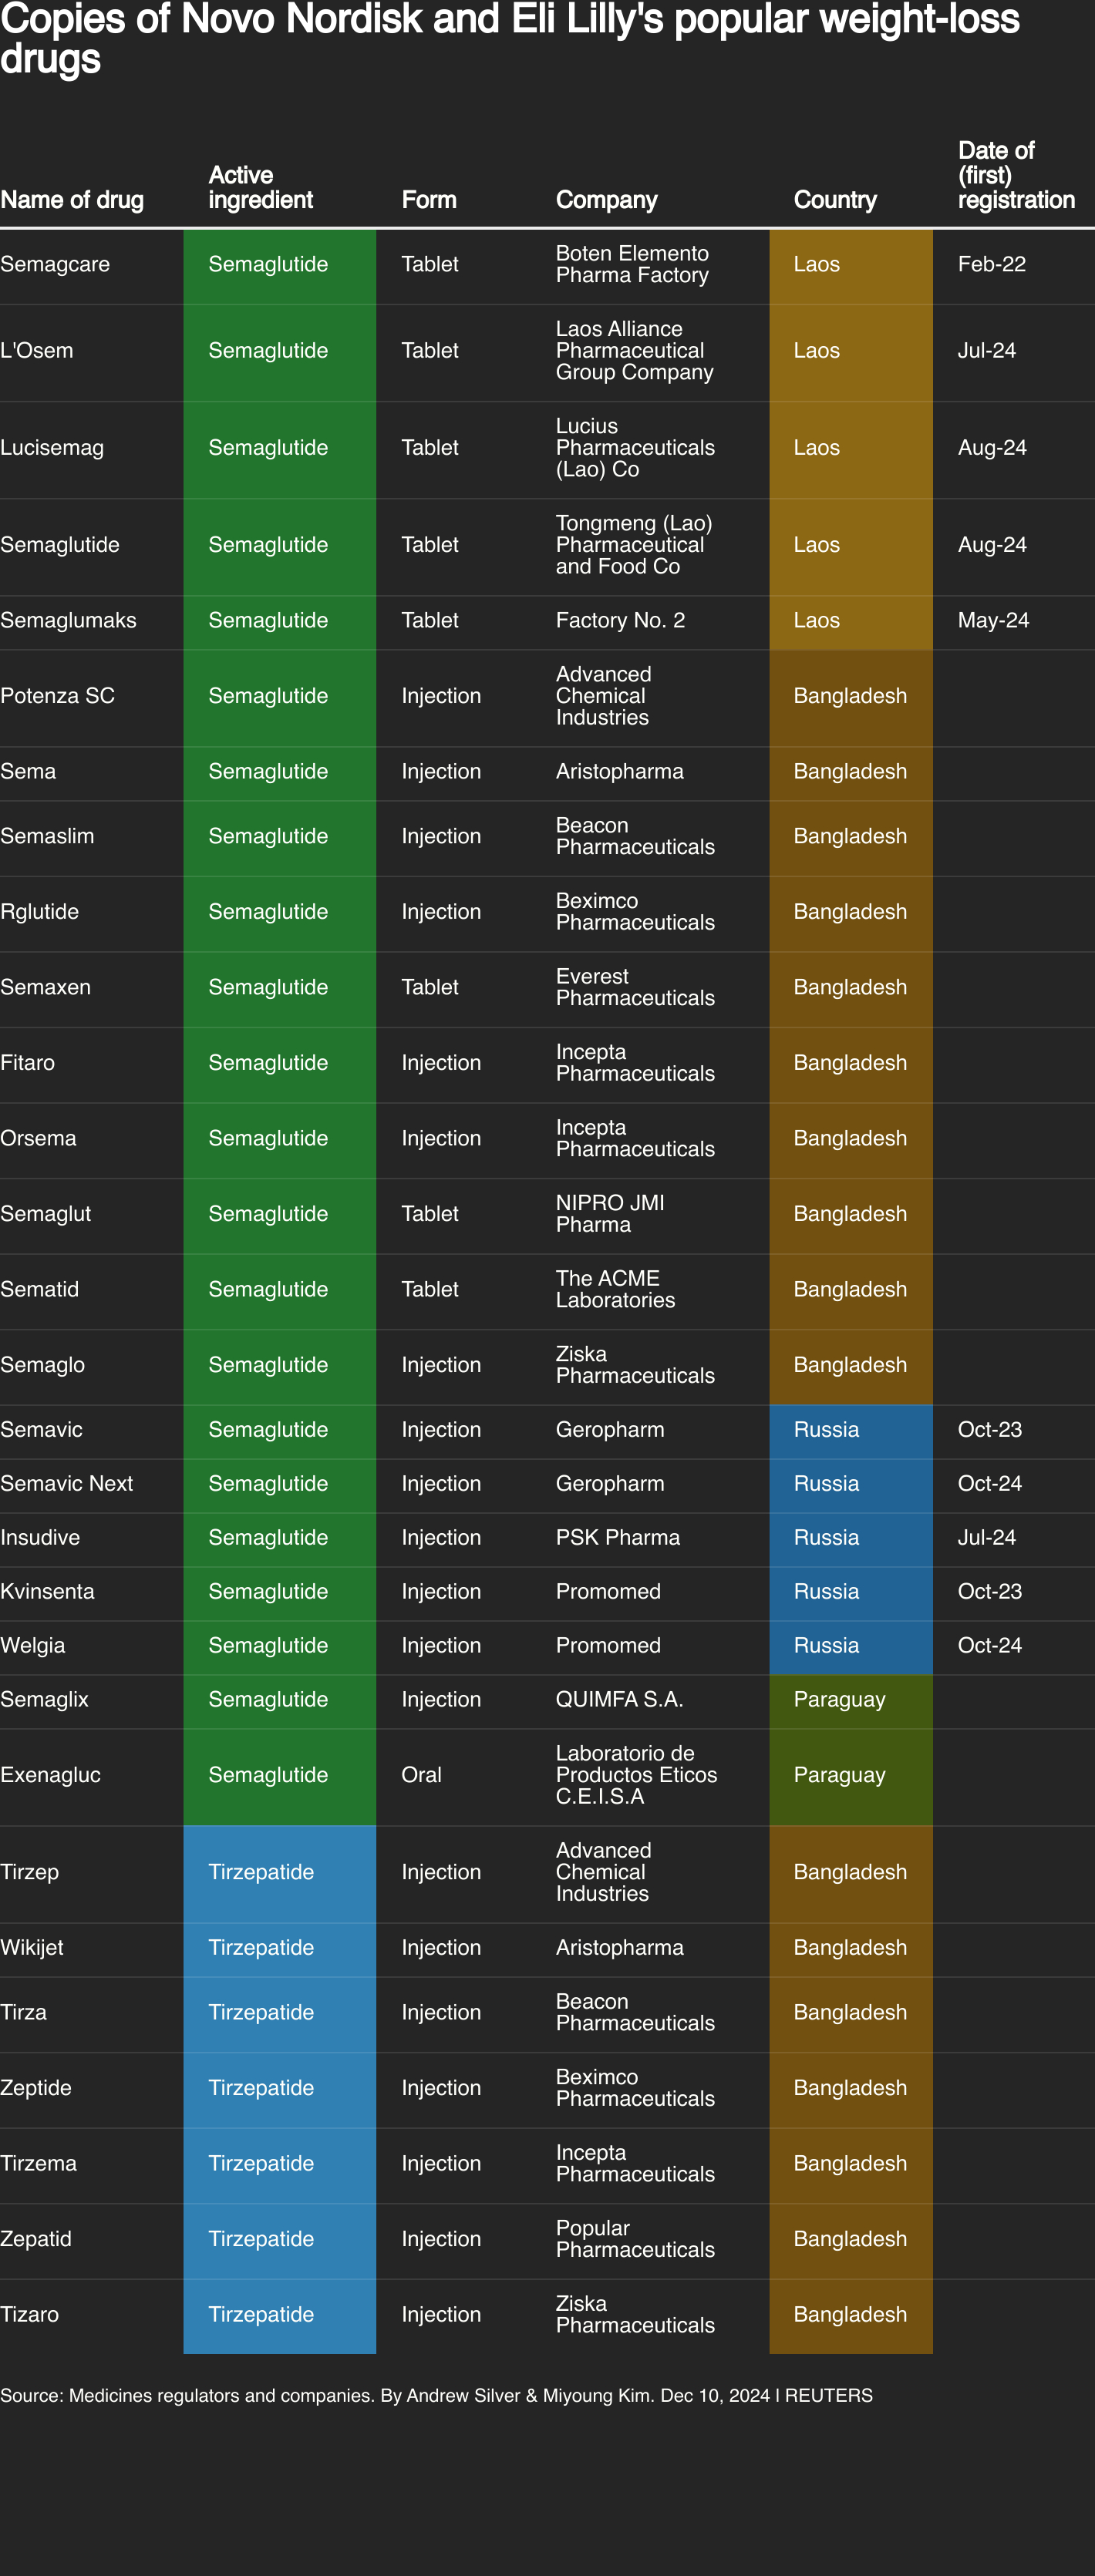Select the drug name "Potenza SC"
1095x2576 pixels.
57,696
